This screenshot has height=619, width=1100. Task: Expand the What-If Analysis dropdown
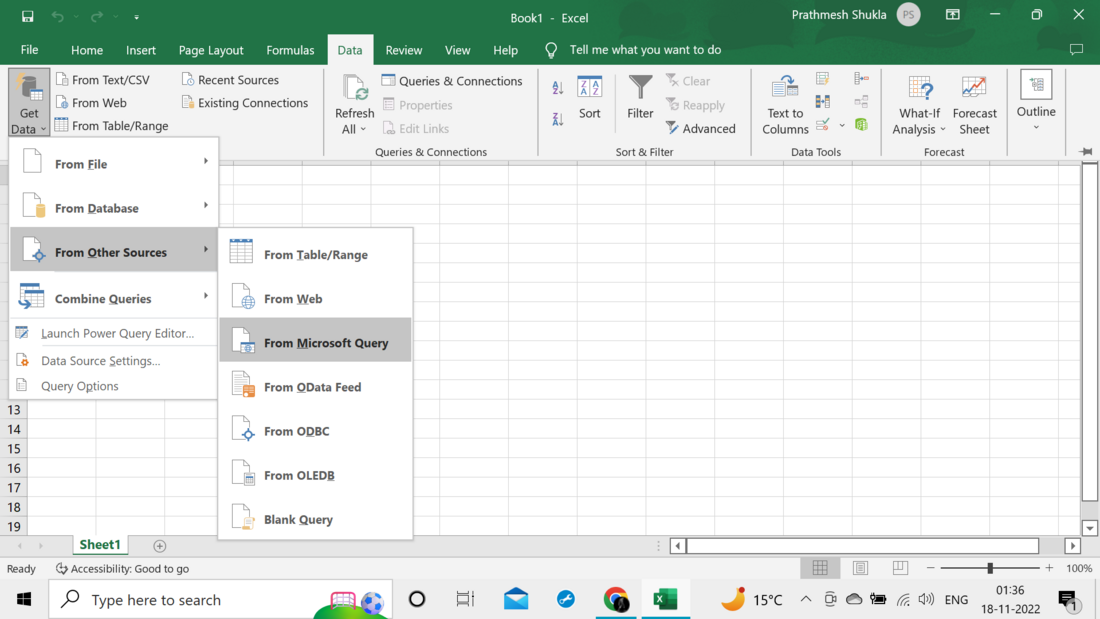click(x=919, y=120)
